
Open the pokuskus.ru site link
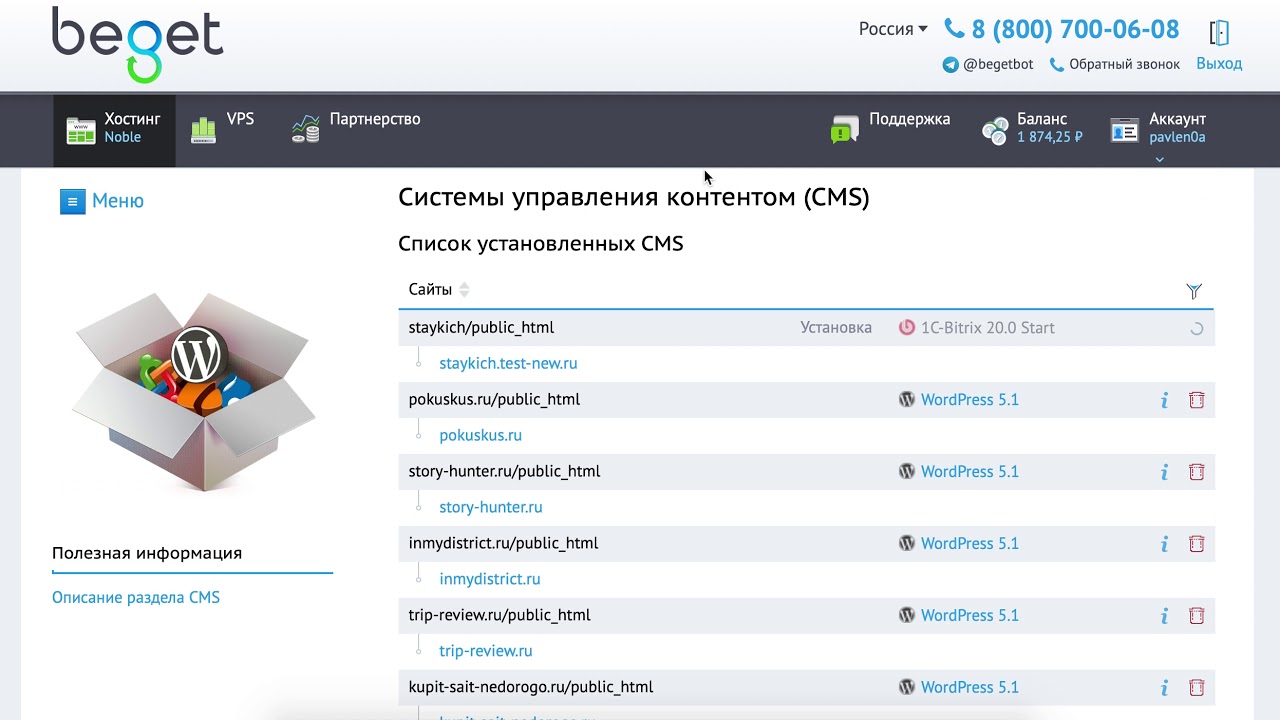[x=480, y=435]
